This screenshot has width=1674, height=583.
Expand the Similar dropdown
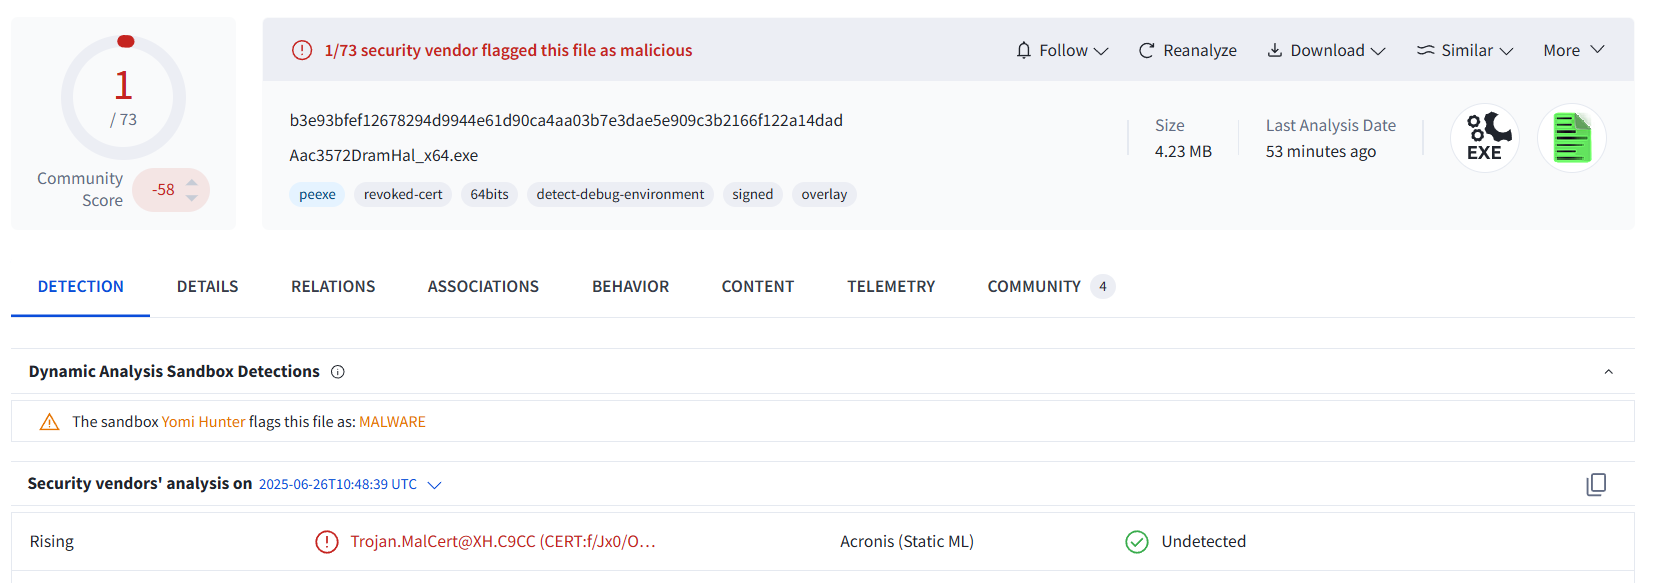tap(1465, 51)
